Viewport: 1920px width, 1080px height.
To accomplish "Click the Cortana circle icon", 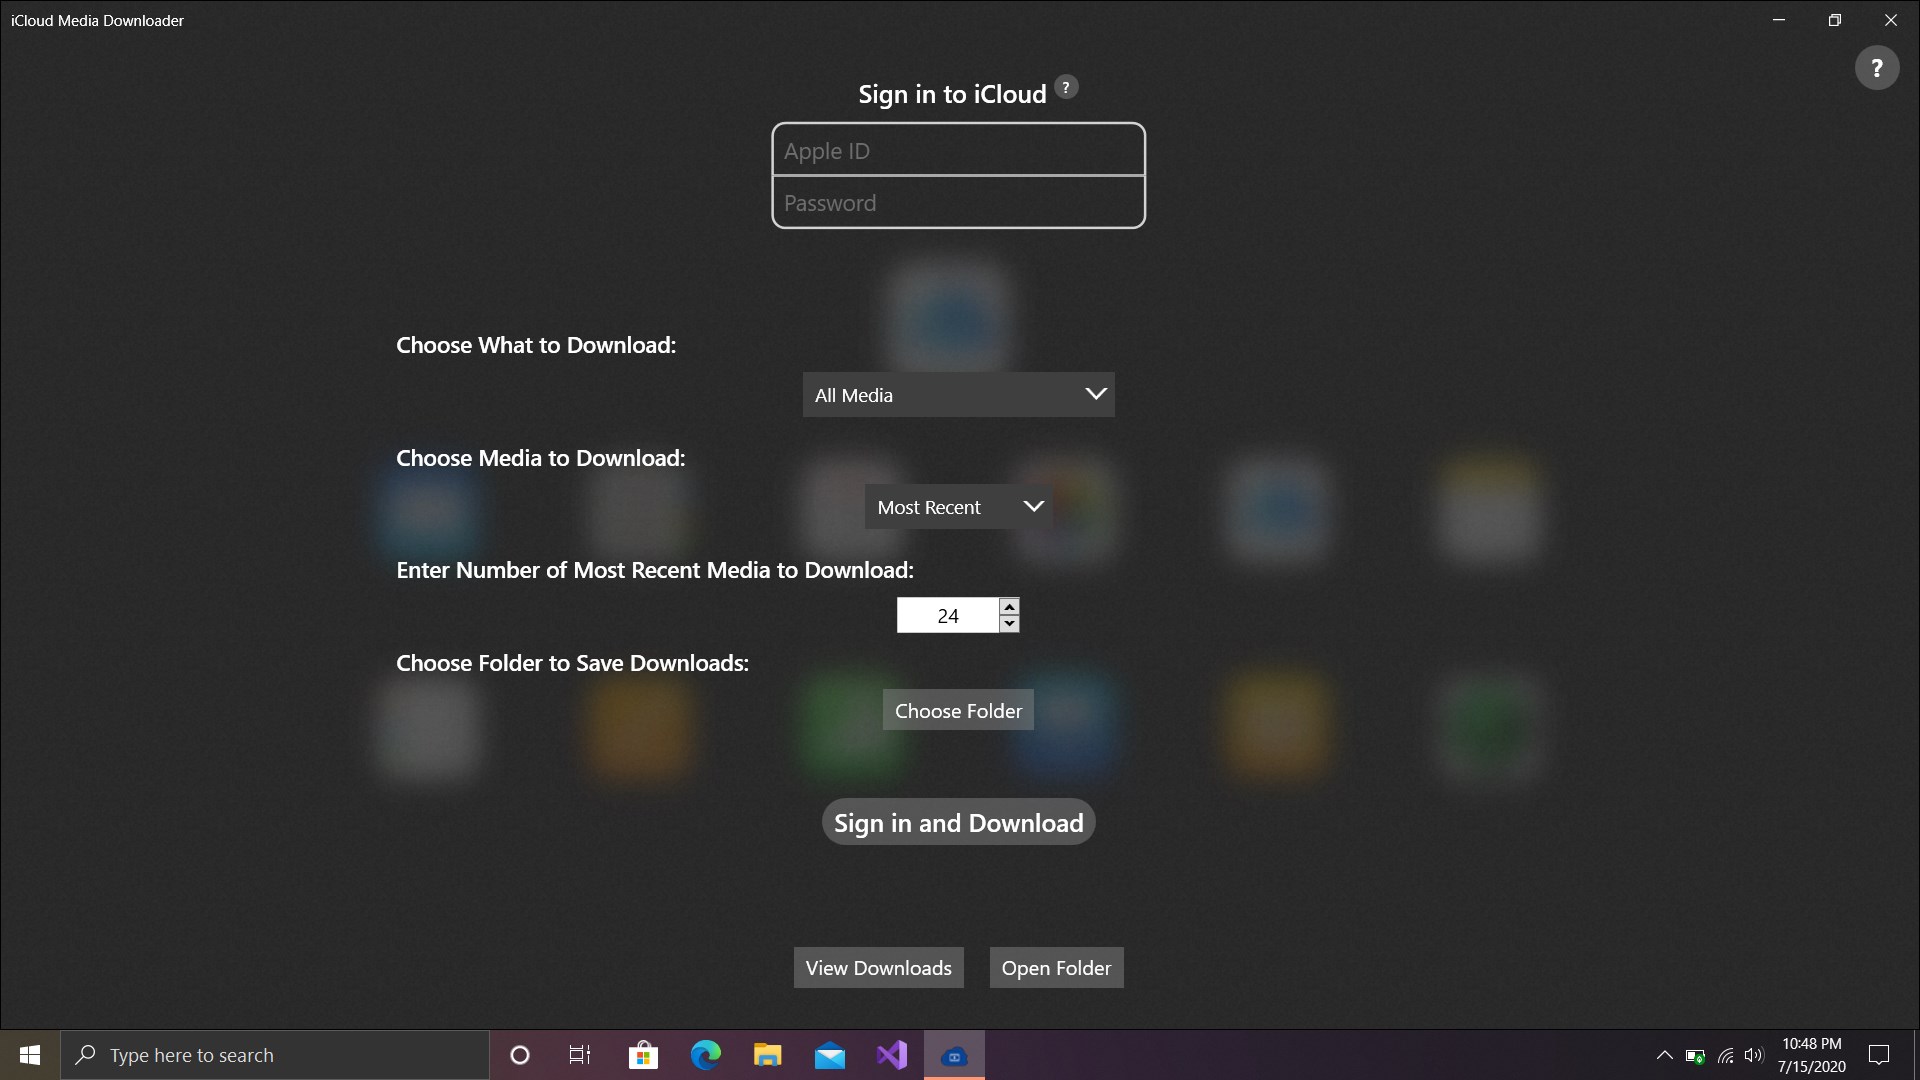I will 519,1055.
